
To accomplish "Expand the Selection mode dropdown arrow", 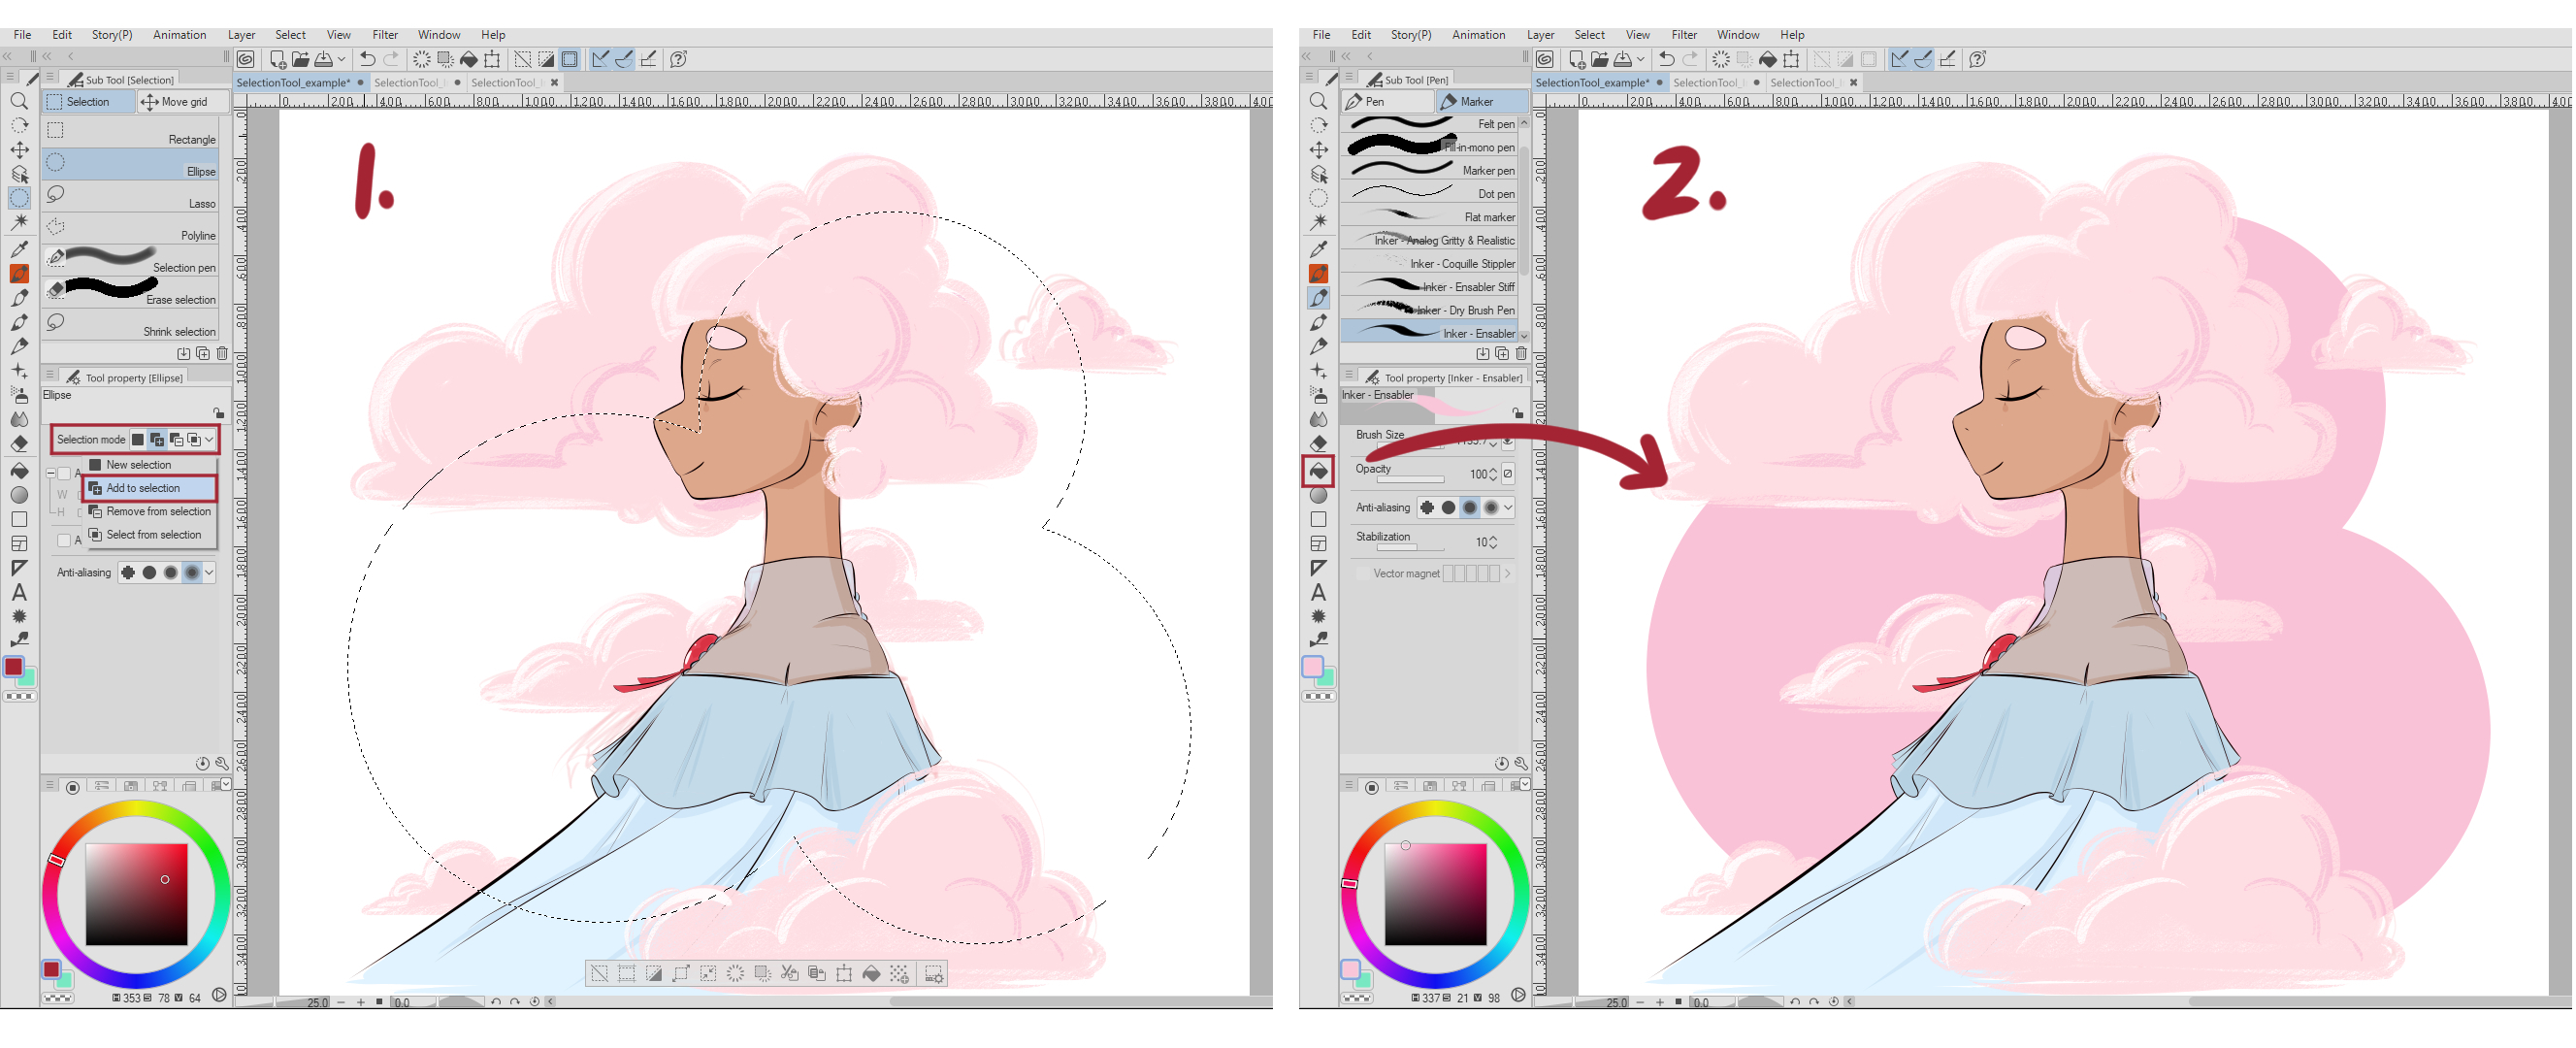I will (210, 439).
